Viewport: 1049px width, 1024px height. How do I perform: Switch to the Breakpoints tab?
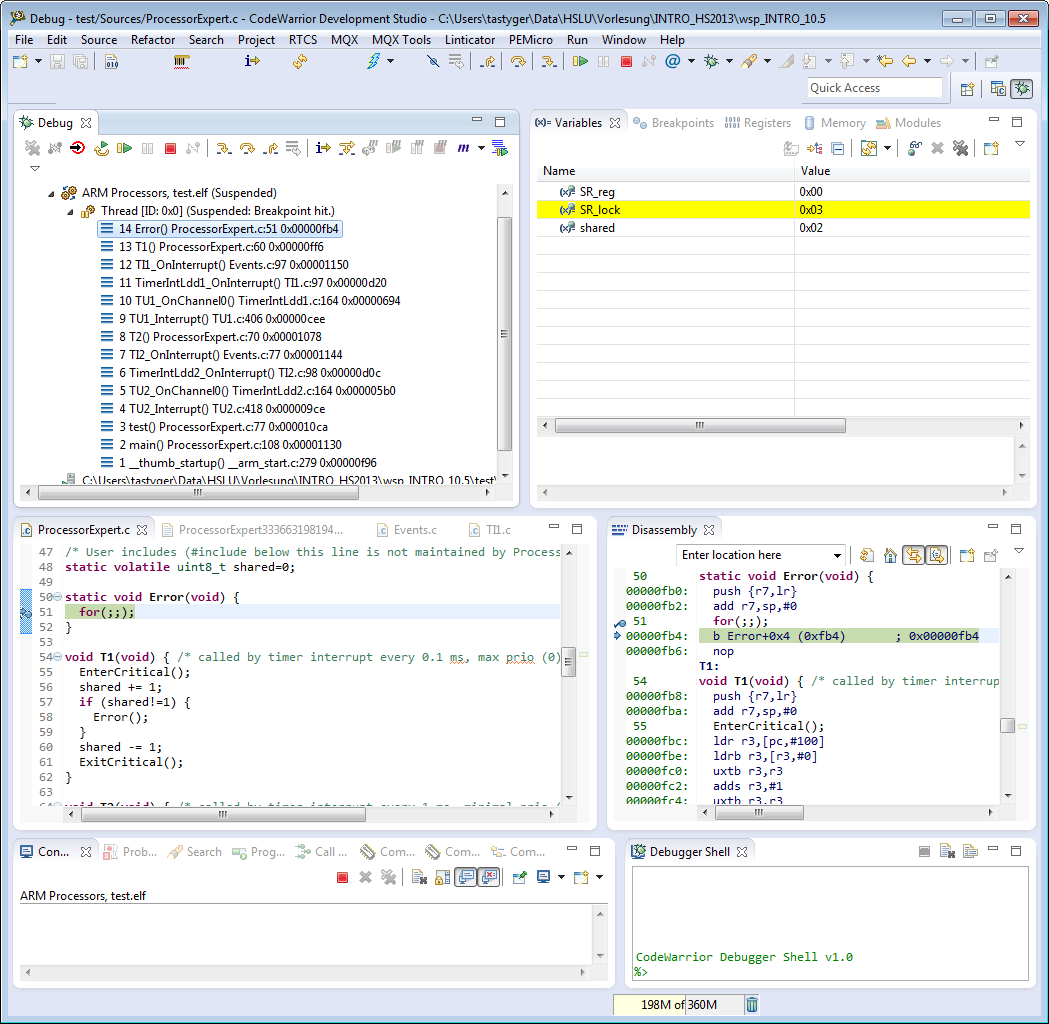coord(674,123)
